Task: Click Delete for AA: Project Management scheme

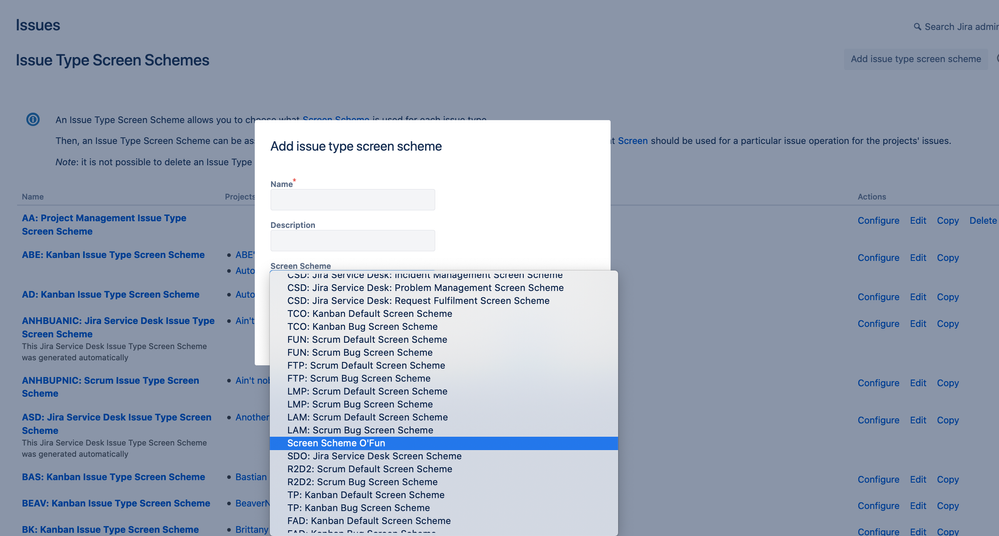Action: 983,221
